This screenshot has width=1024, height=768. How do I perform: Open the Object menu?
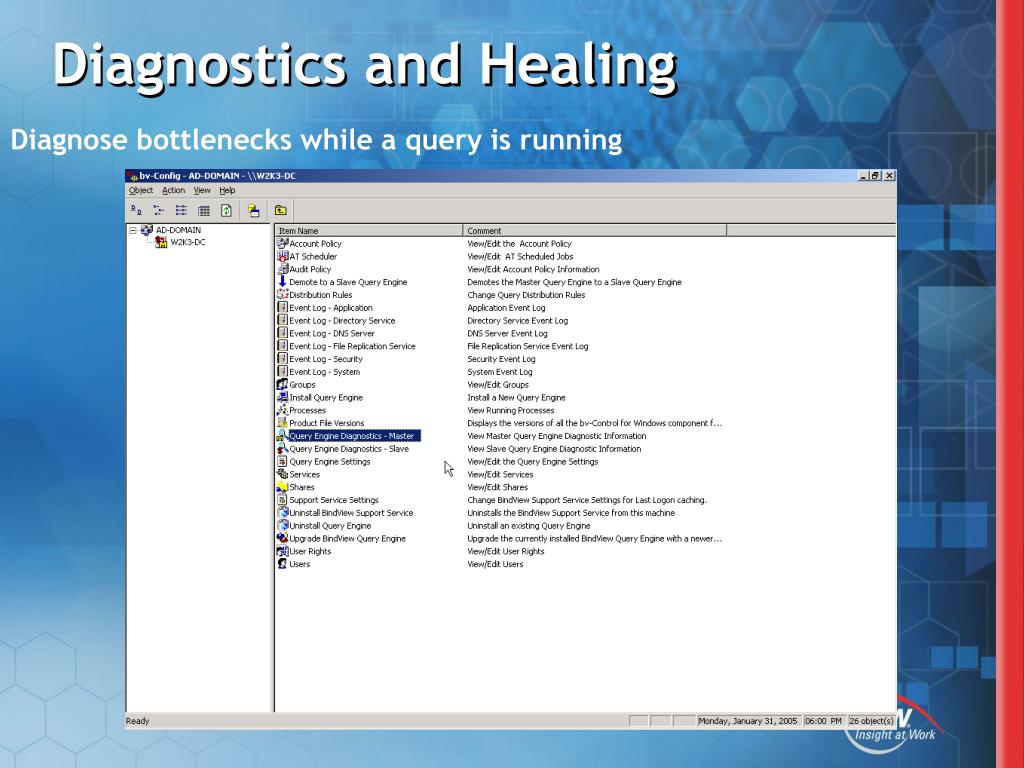[140, 190]
